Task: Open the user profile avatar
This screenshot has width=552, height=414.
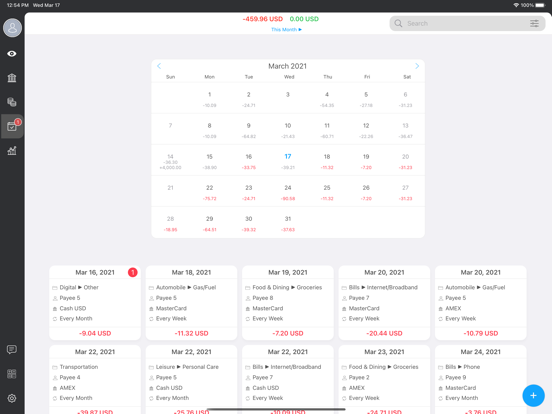Action: 12,28
